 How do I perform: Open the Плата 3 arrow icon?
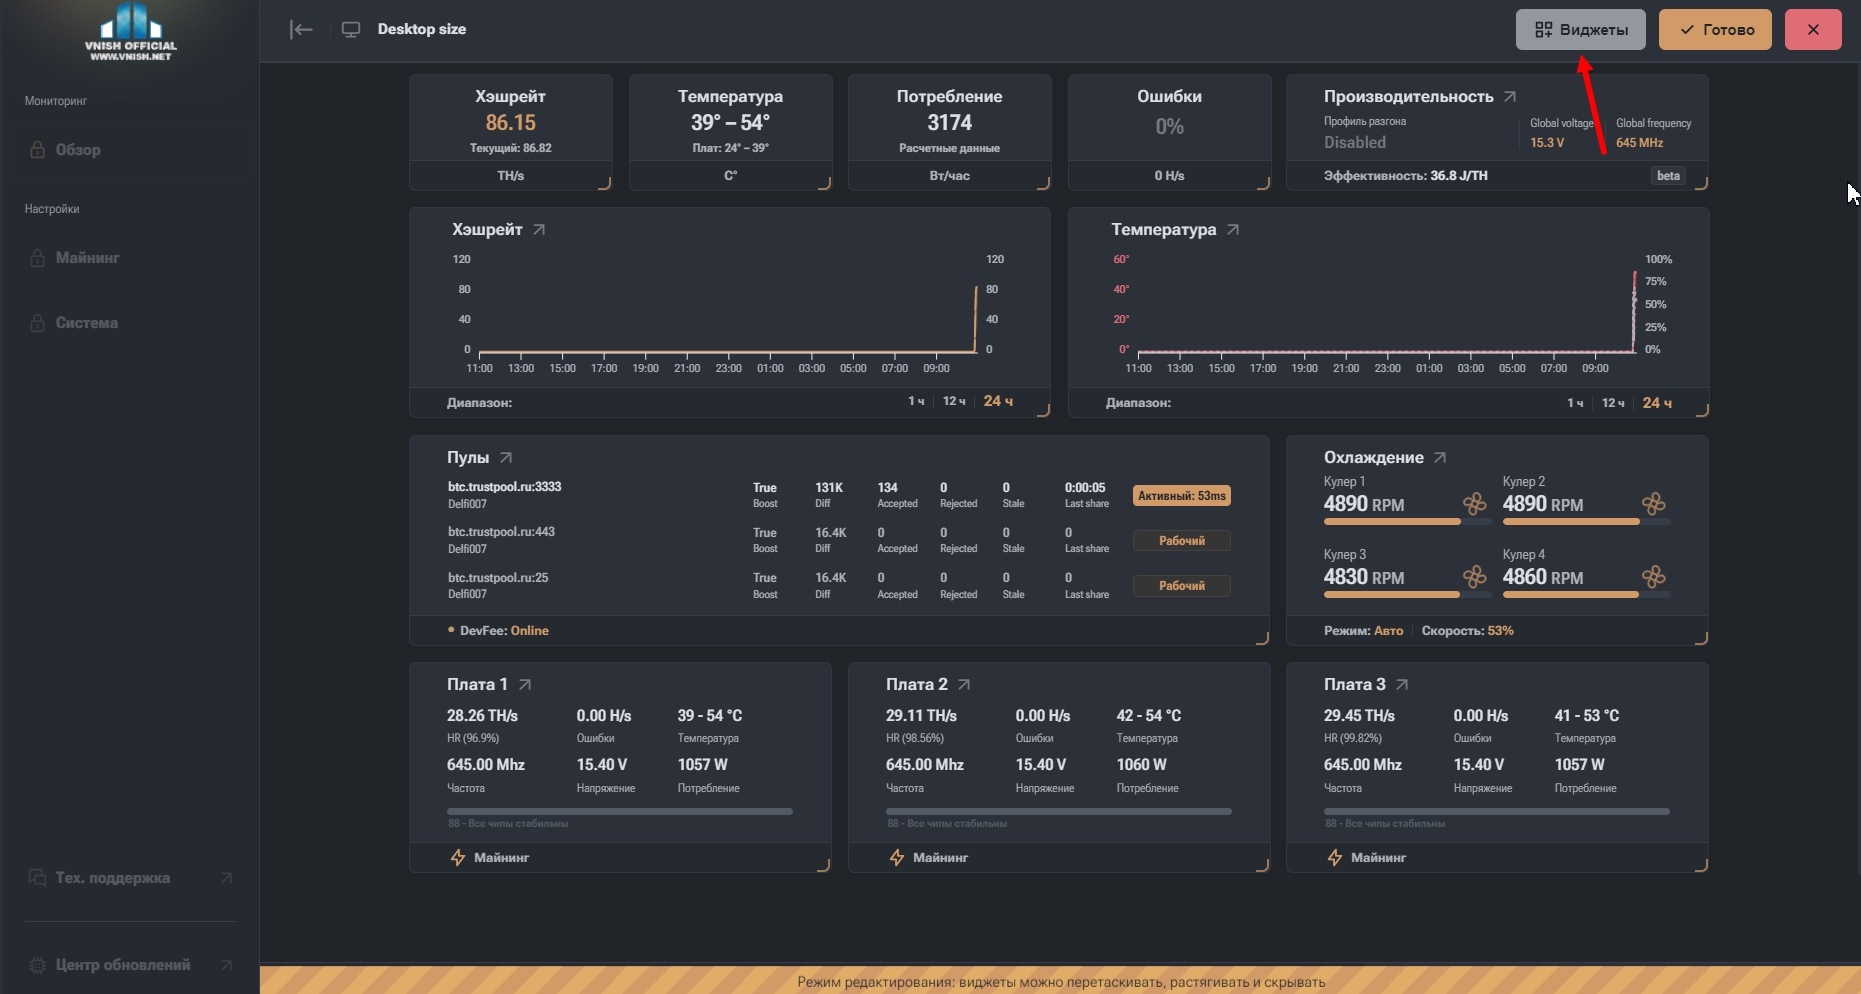tap(1402, 684)
